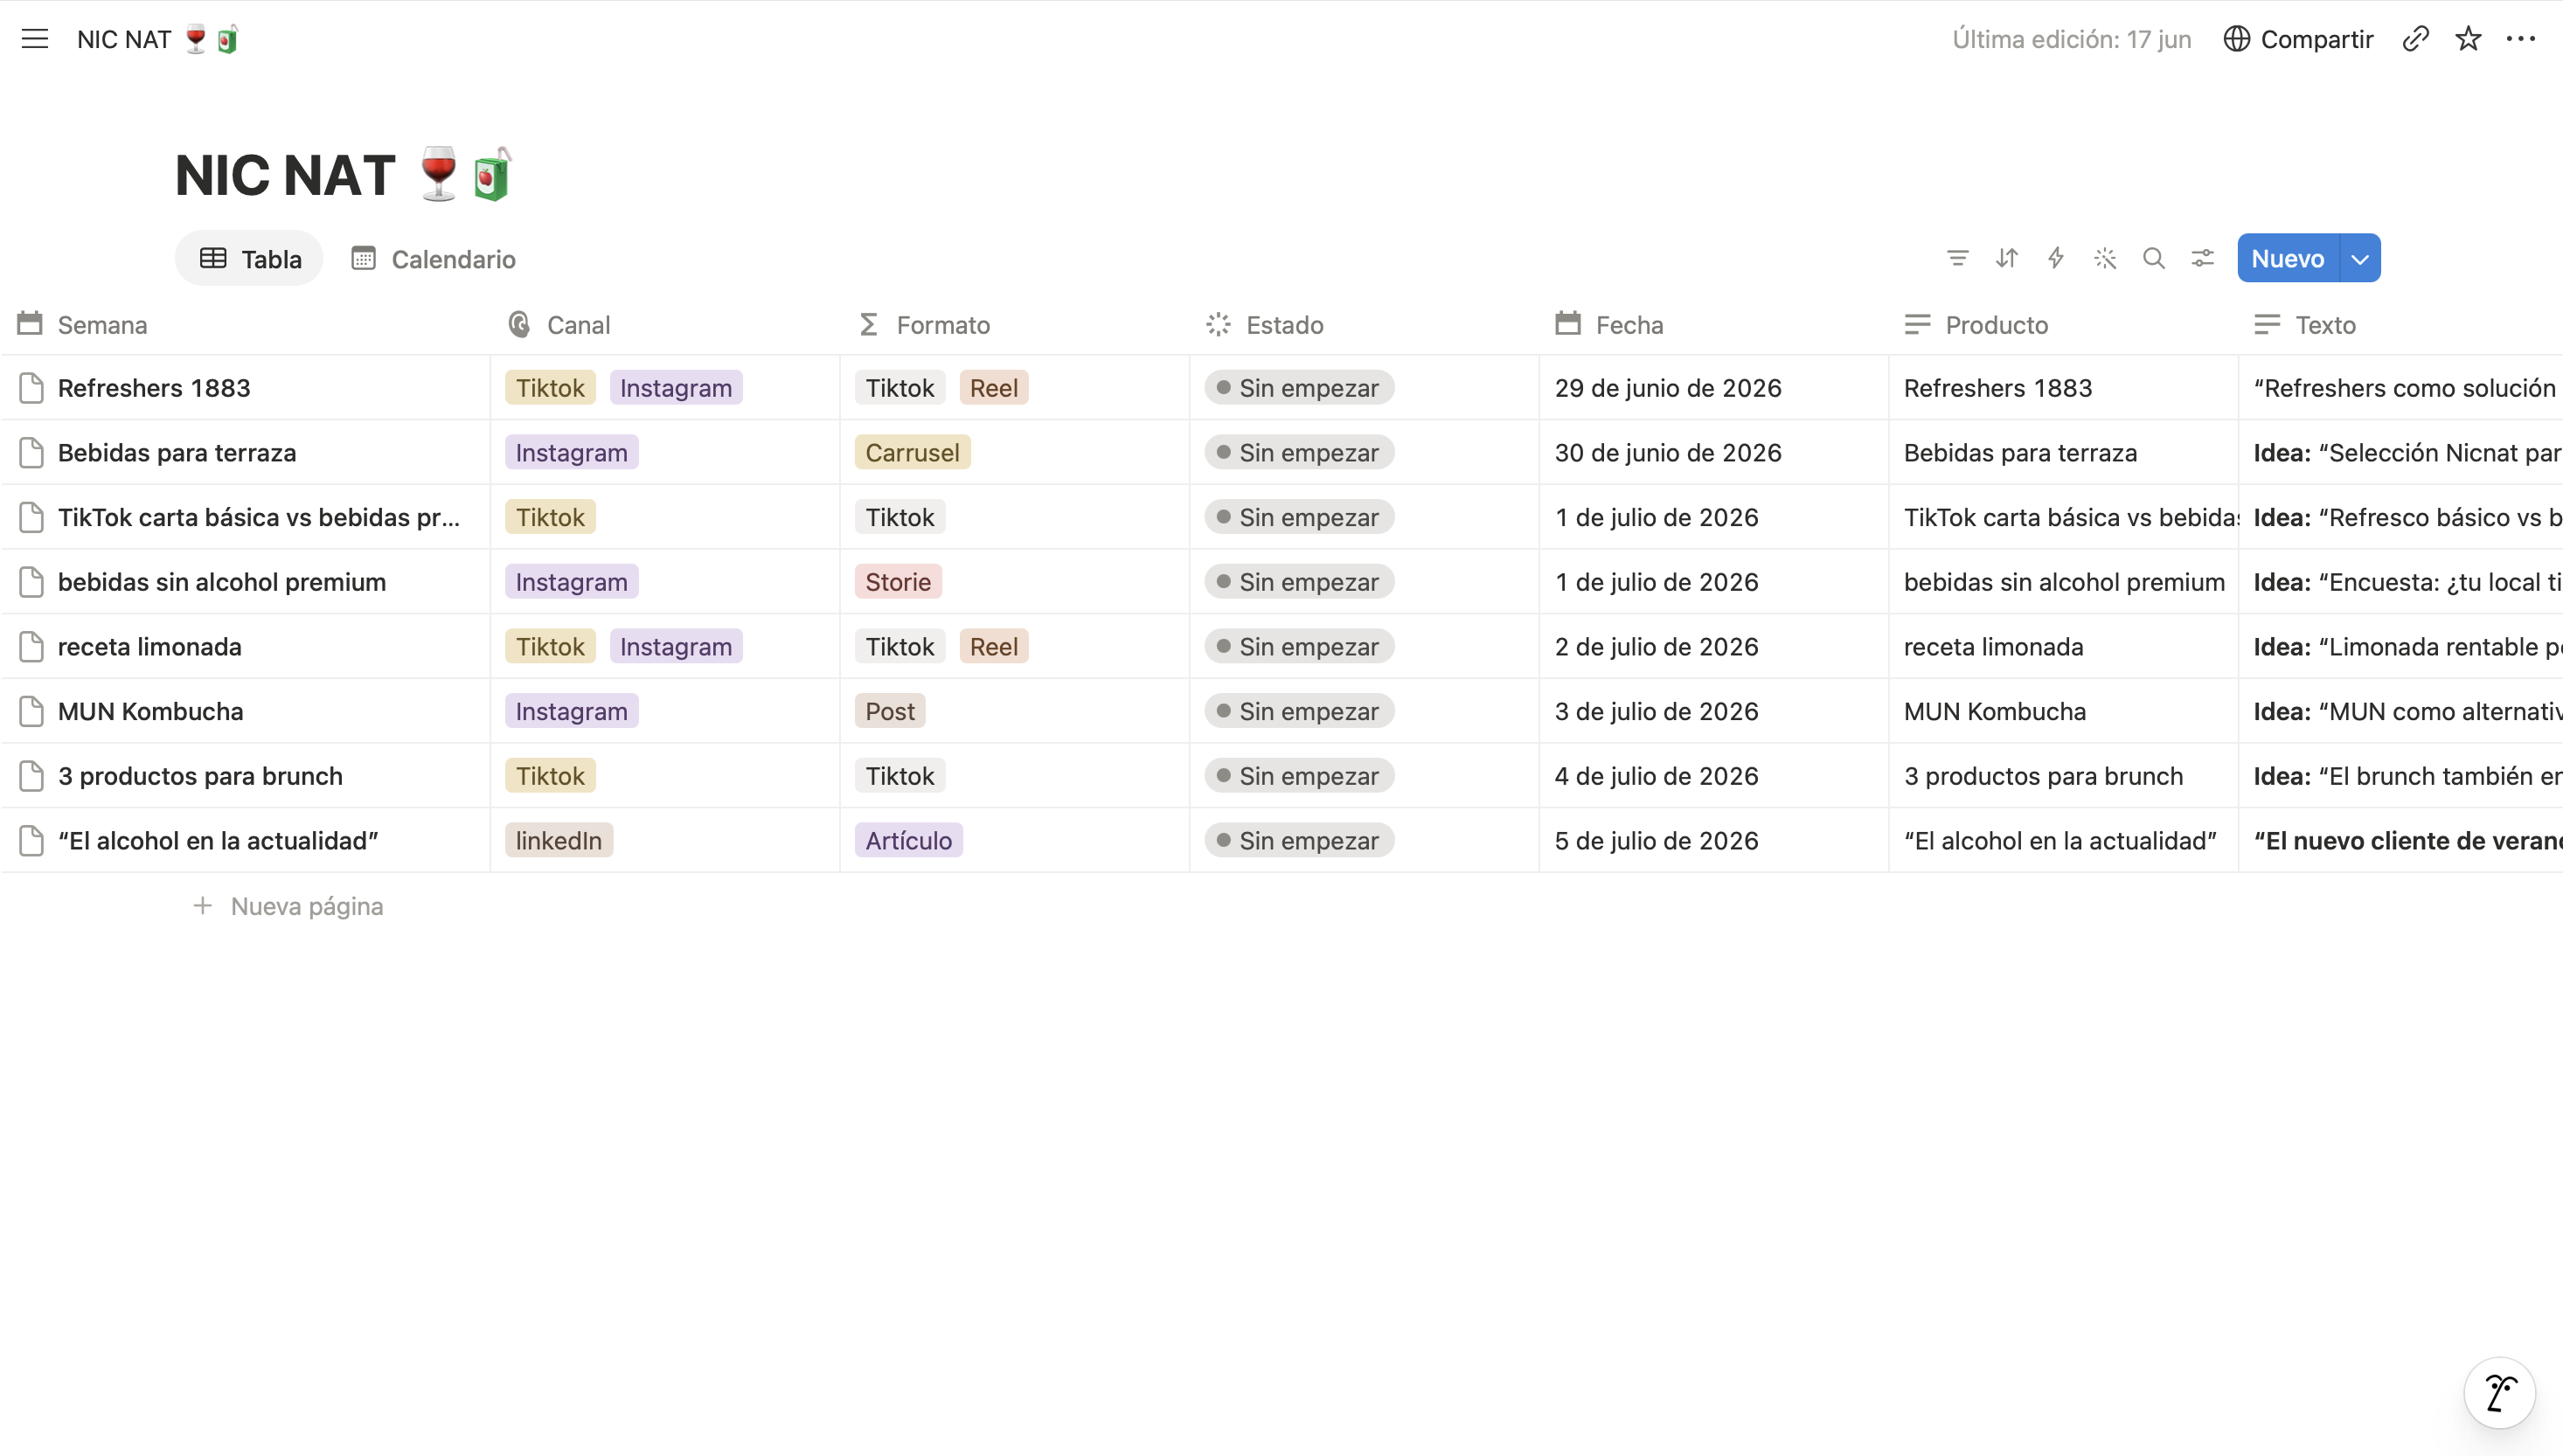Open the Producto column header menu
Screen dimensions: 2563x1456
pos(2063,325)
